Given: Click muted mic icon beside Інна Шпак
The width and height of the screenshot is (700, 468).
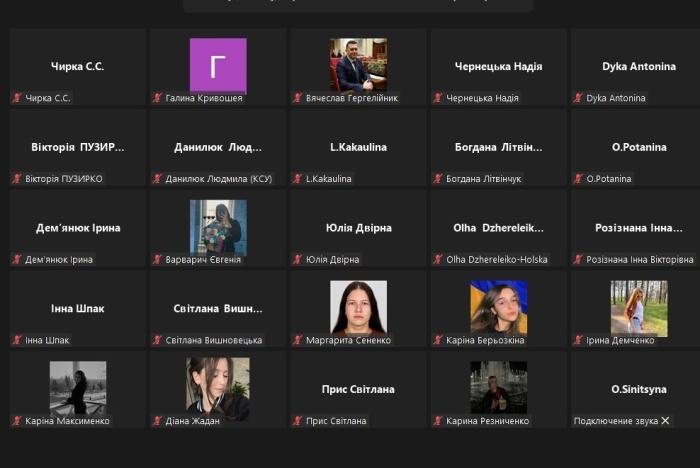Looking at the screenshot, I should [x=17, y=340].
